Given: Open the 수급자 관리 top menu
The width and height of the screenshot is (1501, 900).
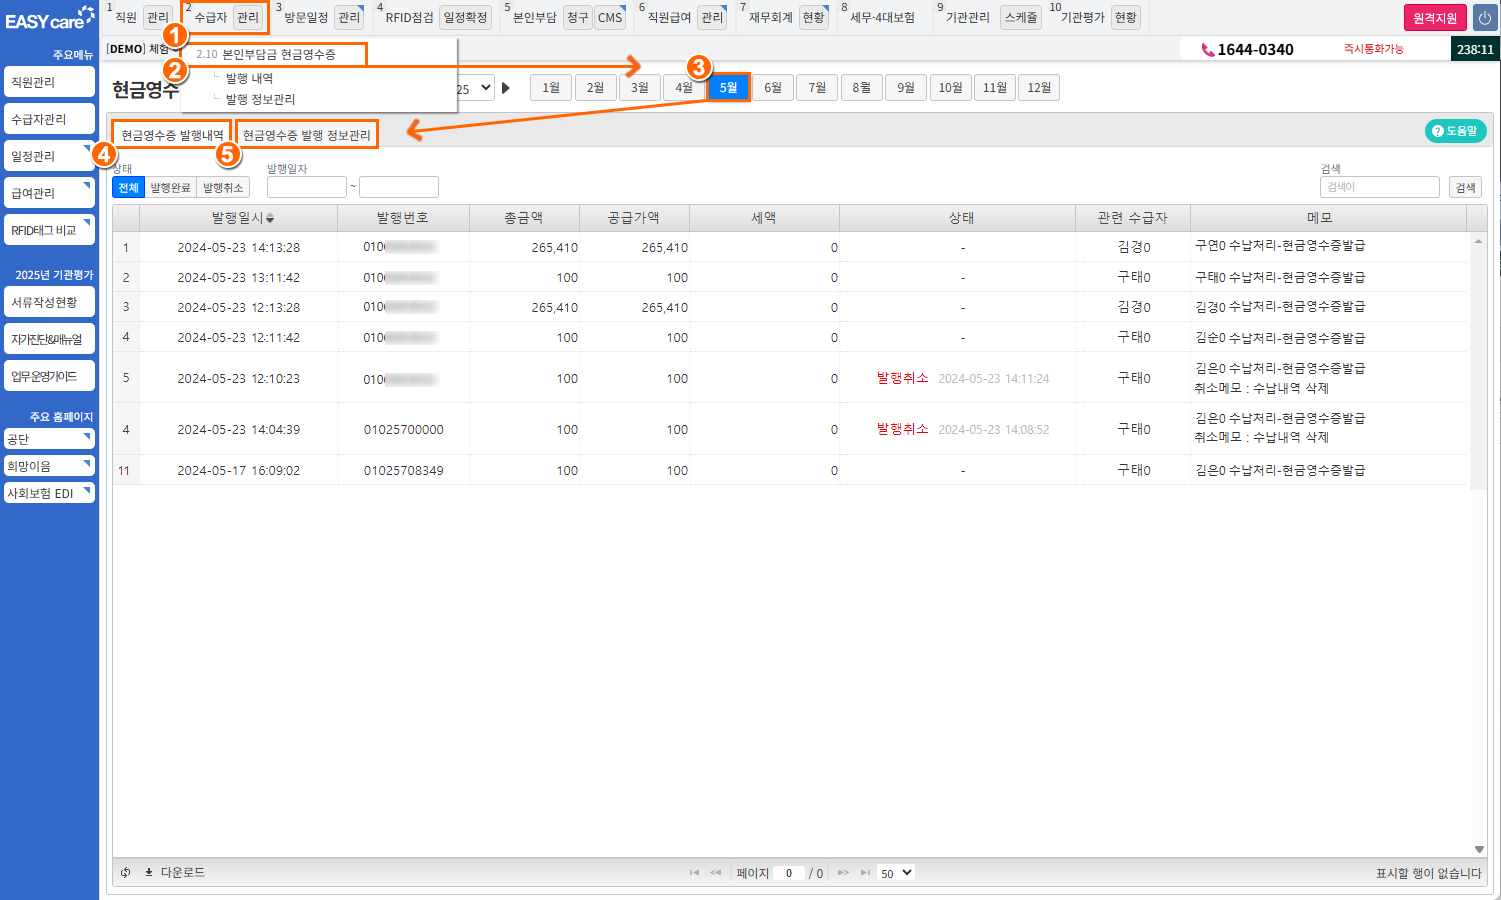Looking at the screenshot, I should pyautogui.click(x=247, y=17).
